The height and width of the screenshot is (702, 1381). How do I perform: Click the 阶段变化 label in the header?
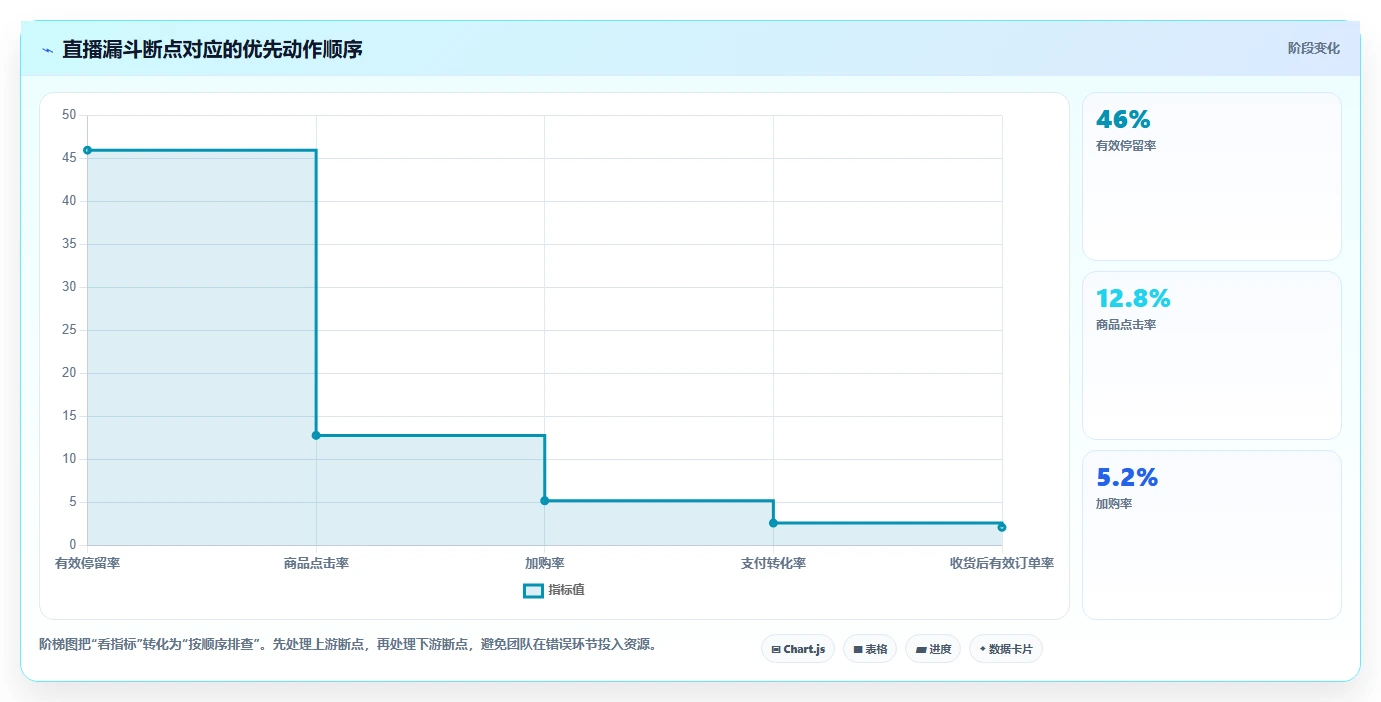(1314, 48)
